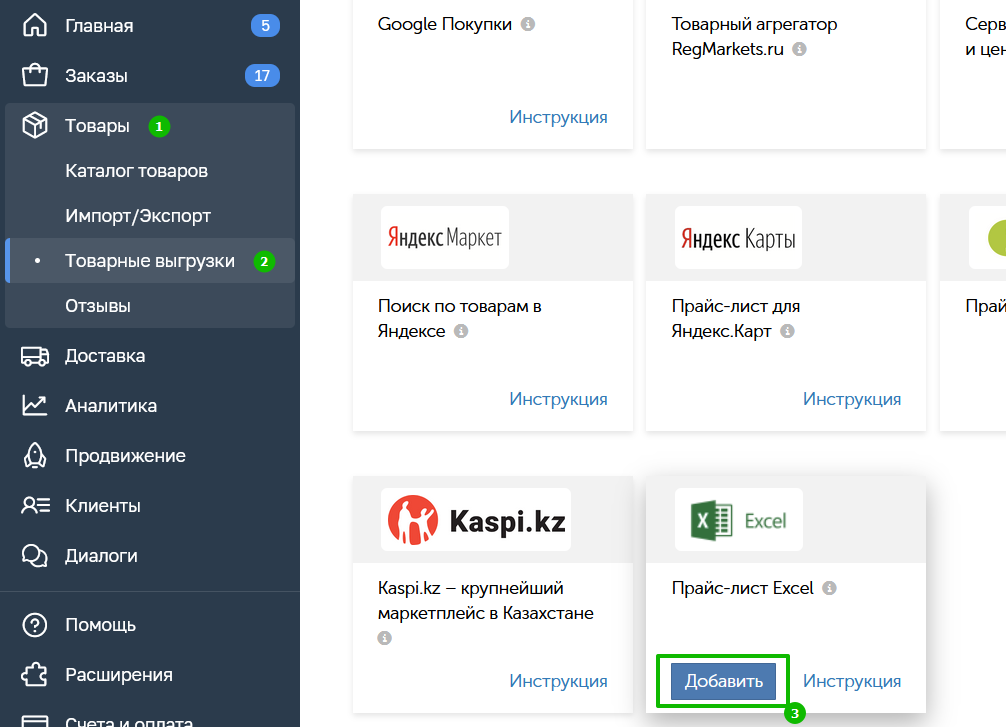This screenshot has width=1006, height=727.
Task: Click Google Покупки card title
Action: point(445,24)
